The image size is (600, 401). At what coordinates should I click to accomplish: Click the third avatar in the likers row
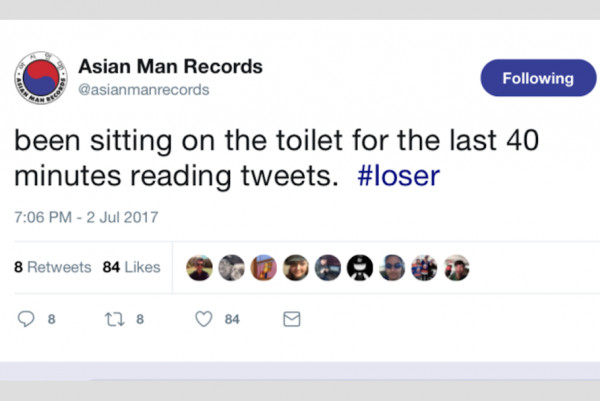coord(264,268)
